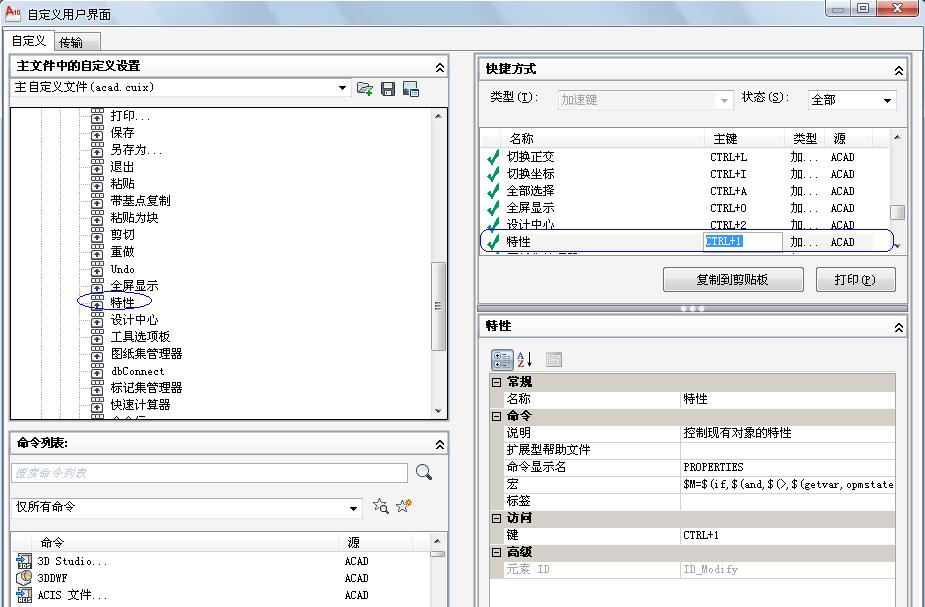The image size is (925, 607).
Task: Select 工具选项板 in the customization tree
Action: tap(140, 337)
